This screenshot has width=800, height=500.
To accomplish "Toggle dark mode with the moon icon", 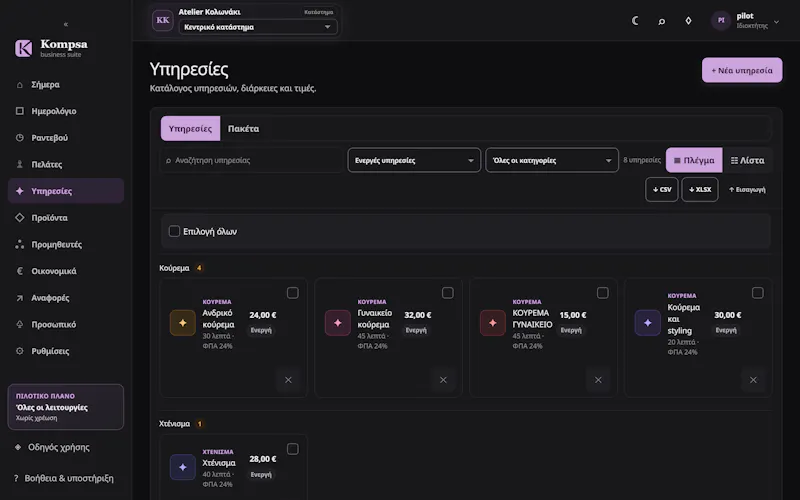I will tap(635, 21).
